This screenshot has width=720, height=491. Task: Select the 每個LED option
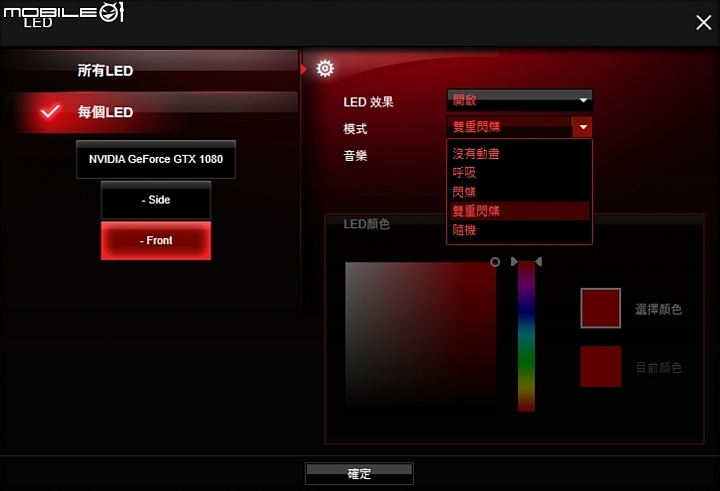(x=151, y=112)
